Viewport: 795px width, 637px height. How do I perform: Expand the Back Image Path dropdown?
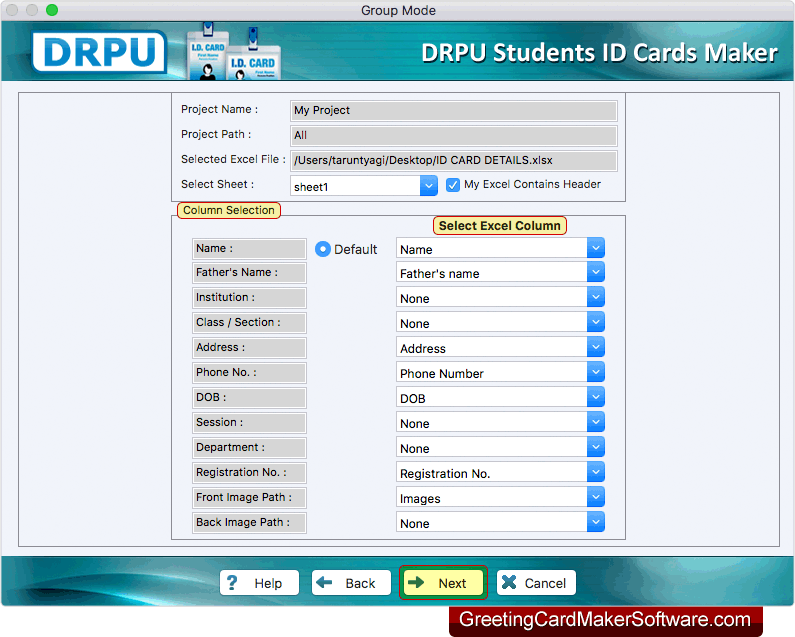(x=596, y=522)
